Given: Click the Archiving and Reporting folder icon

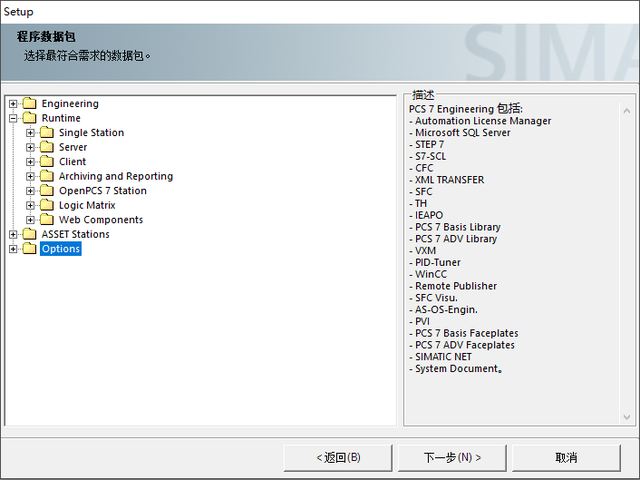Looking at the screenshot, I should point(47,176).
